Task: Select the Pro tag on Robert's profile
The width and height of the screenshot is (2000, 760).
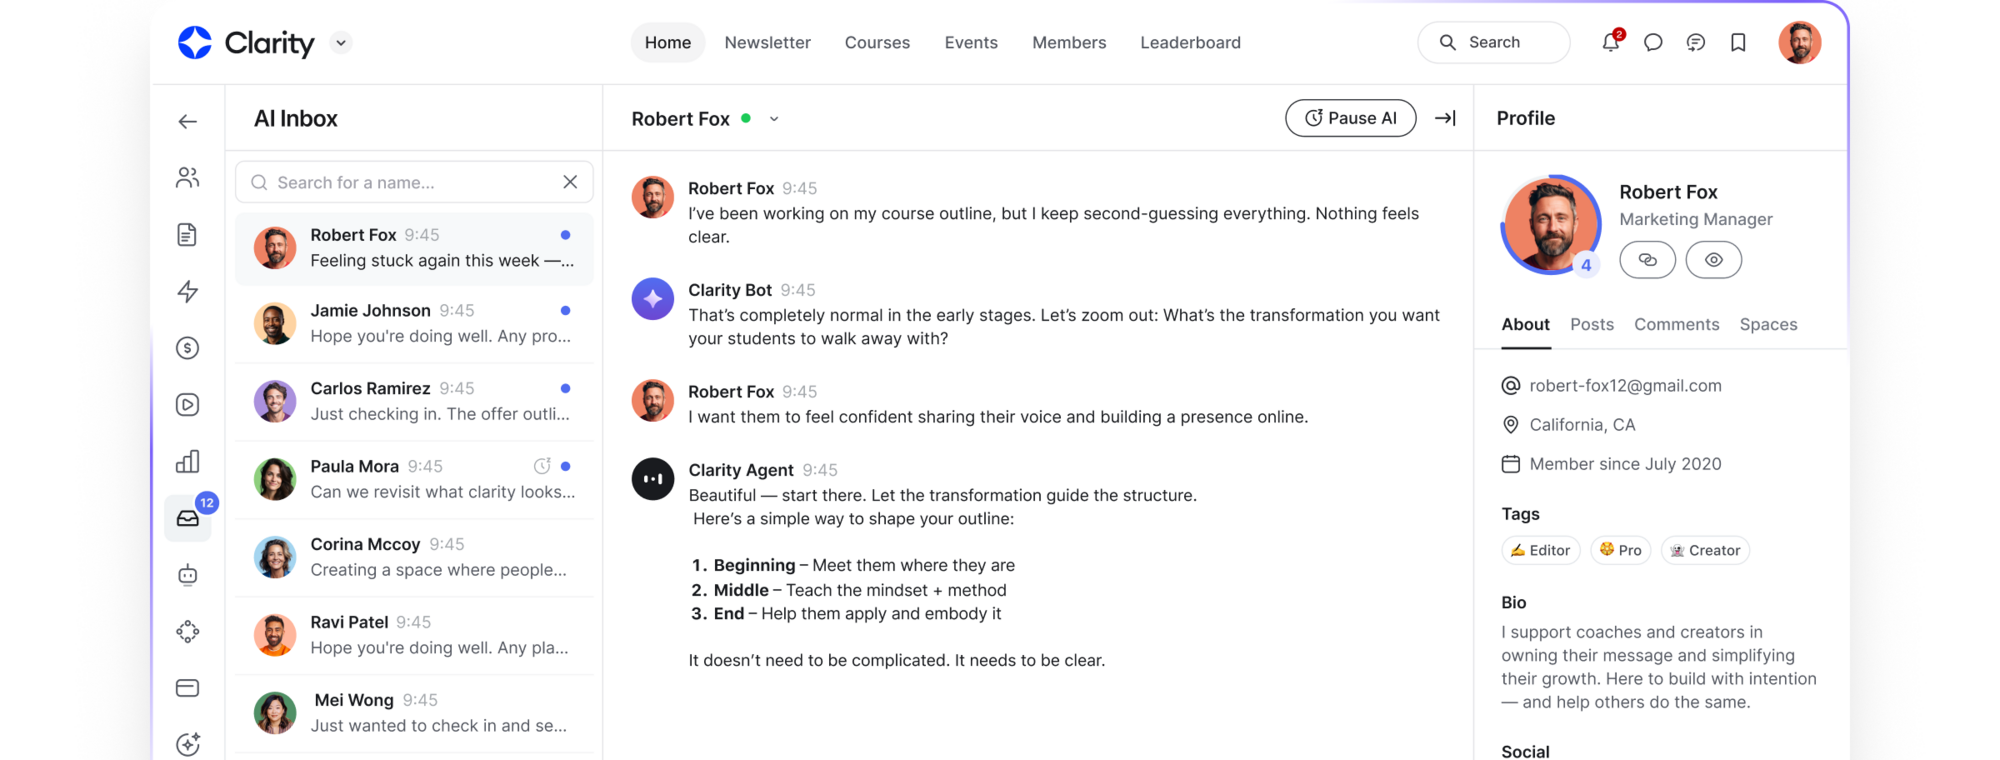Action: click(1620, 550)
